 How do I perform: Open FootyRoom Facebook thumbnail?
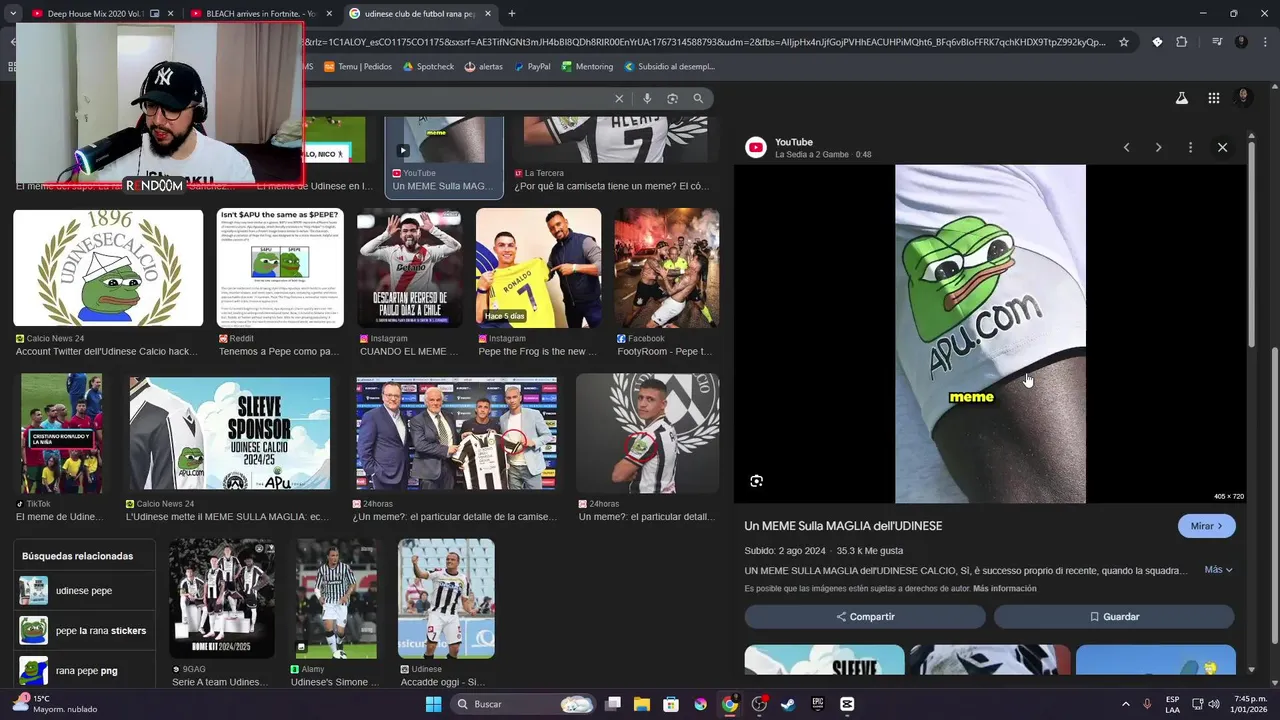coord(666,268)
